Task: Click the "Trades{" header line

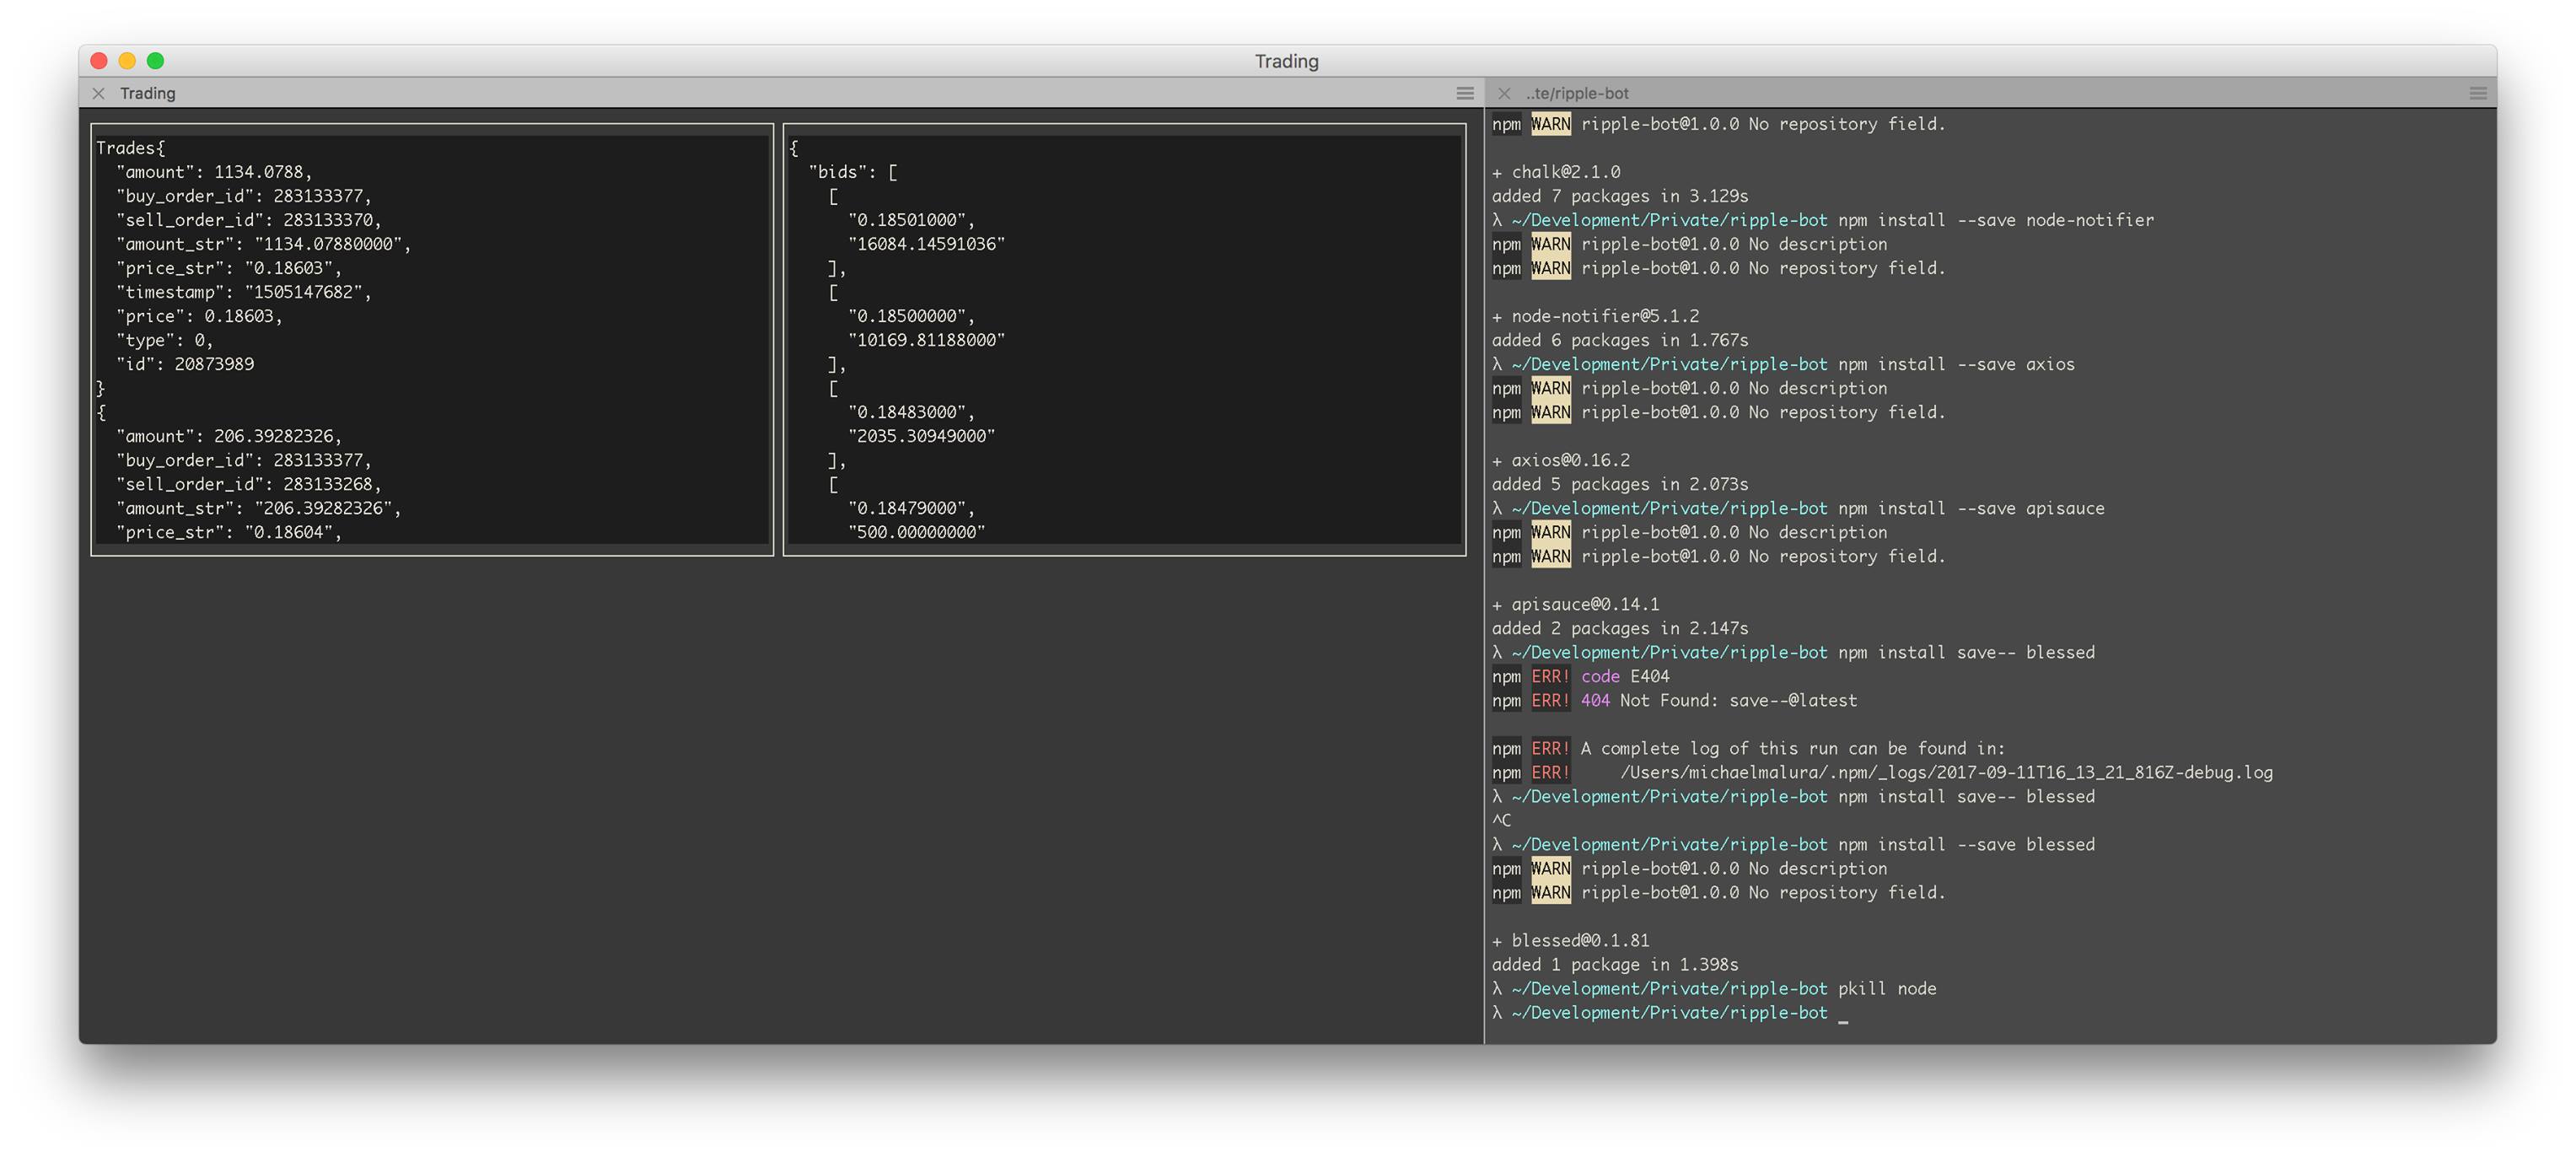Action: click(x=131, y=148)
